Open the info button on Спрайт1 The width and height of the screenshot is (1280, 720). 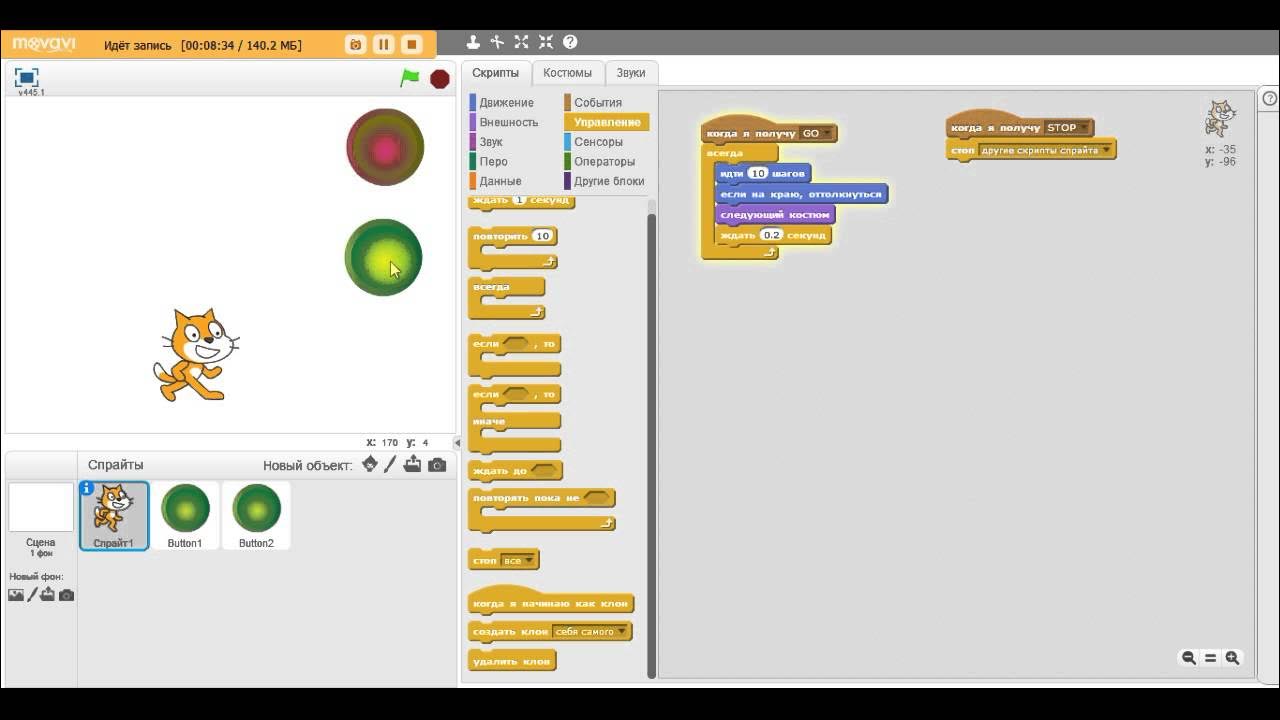(x=87, y=488)
